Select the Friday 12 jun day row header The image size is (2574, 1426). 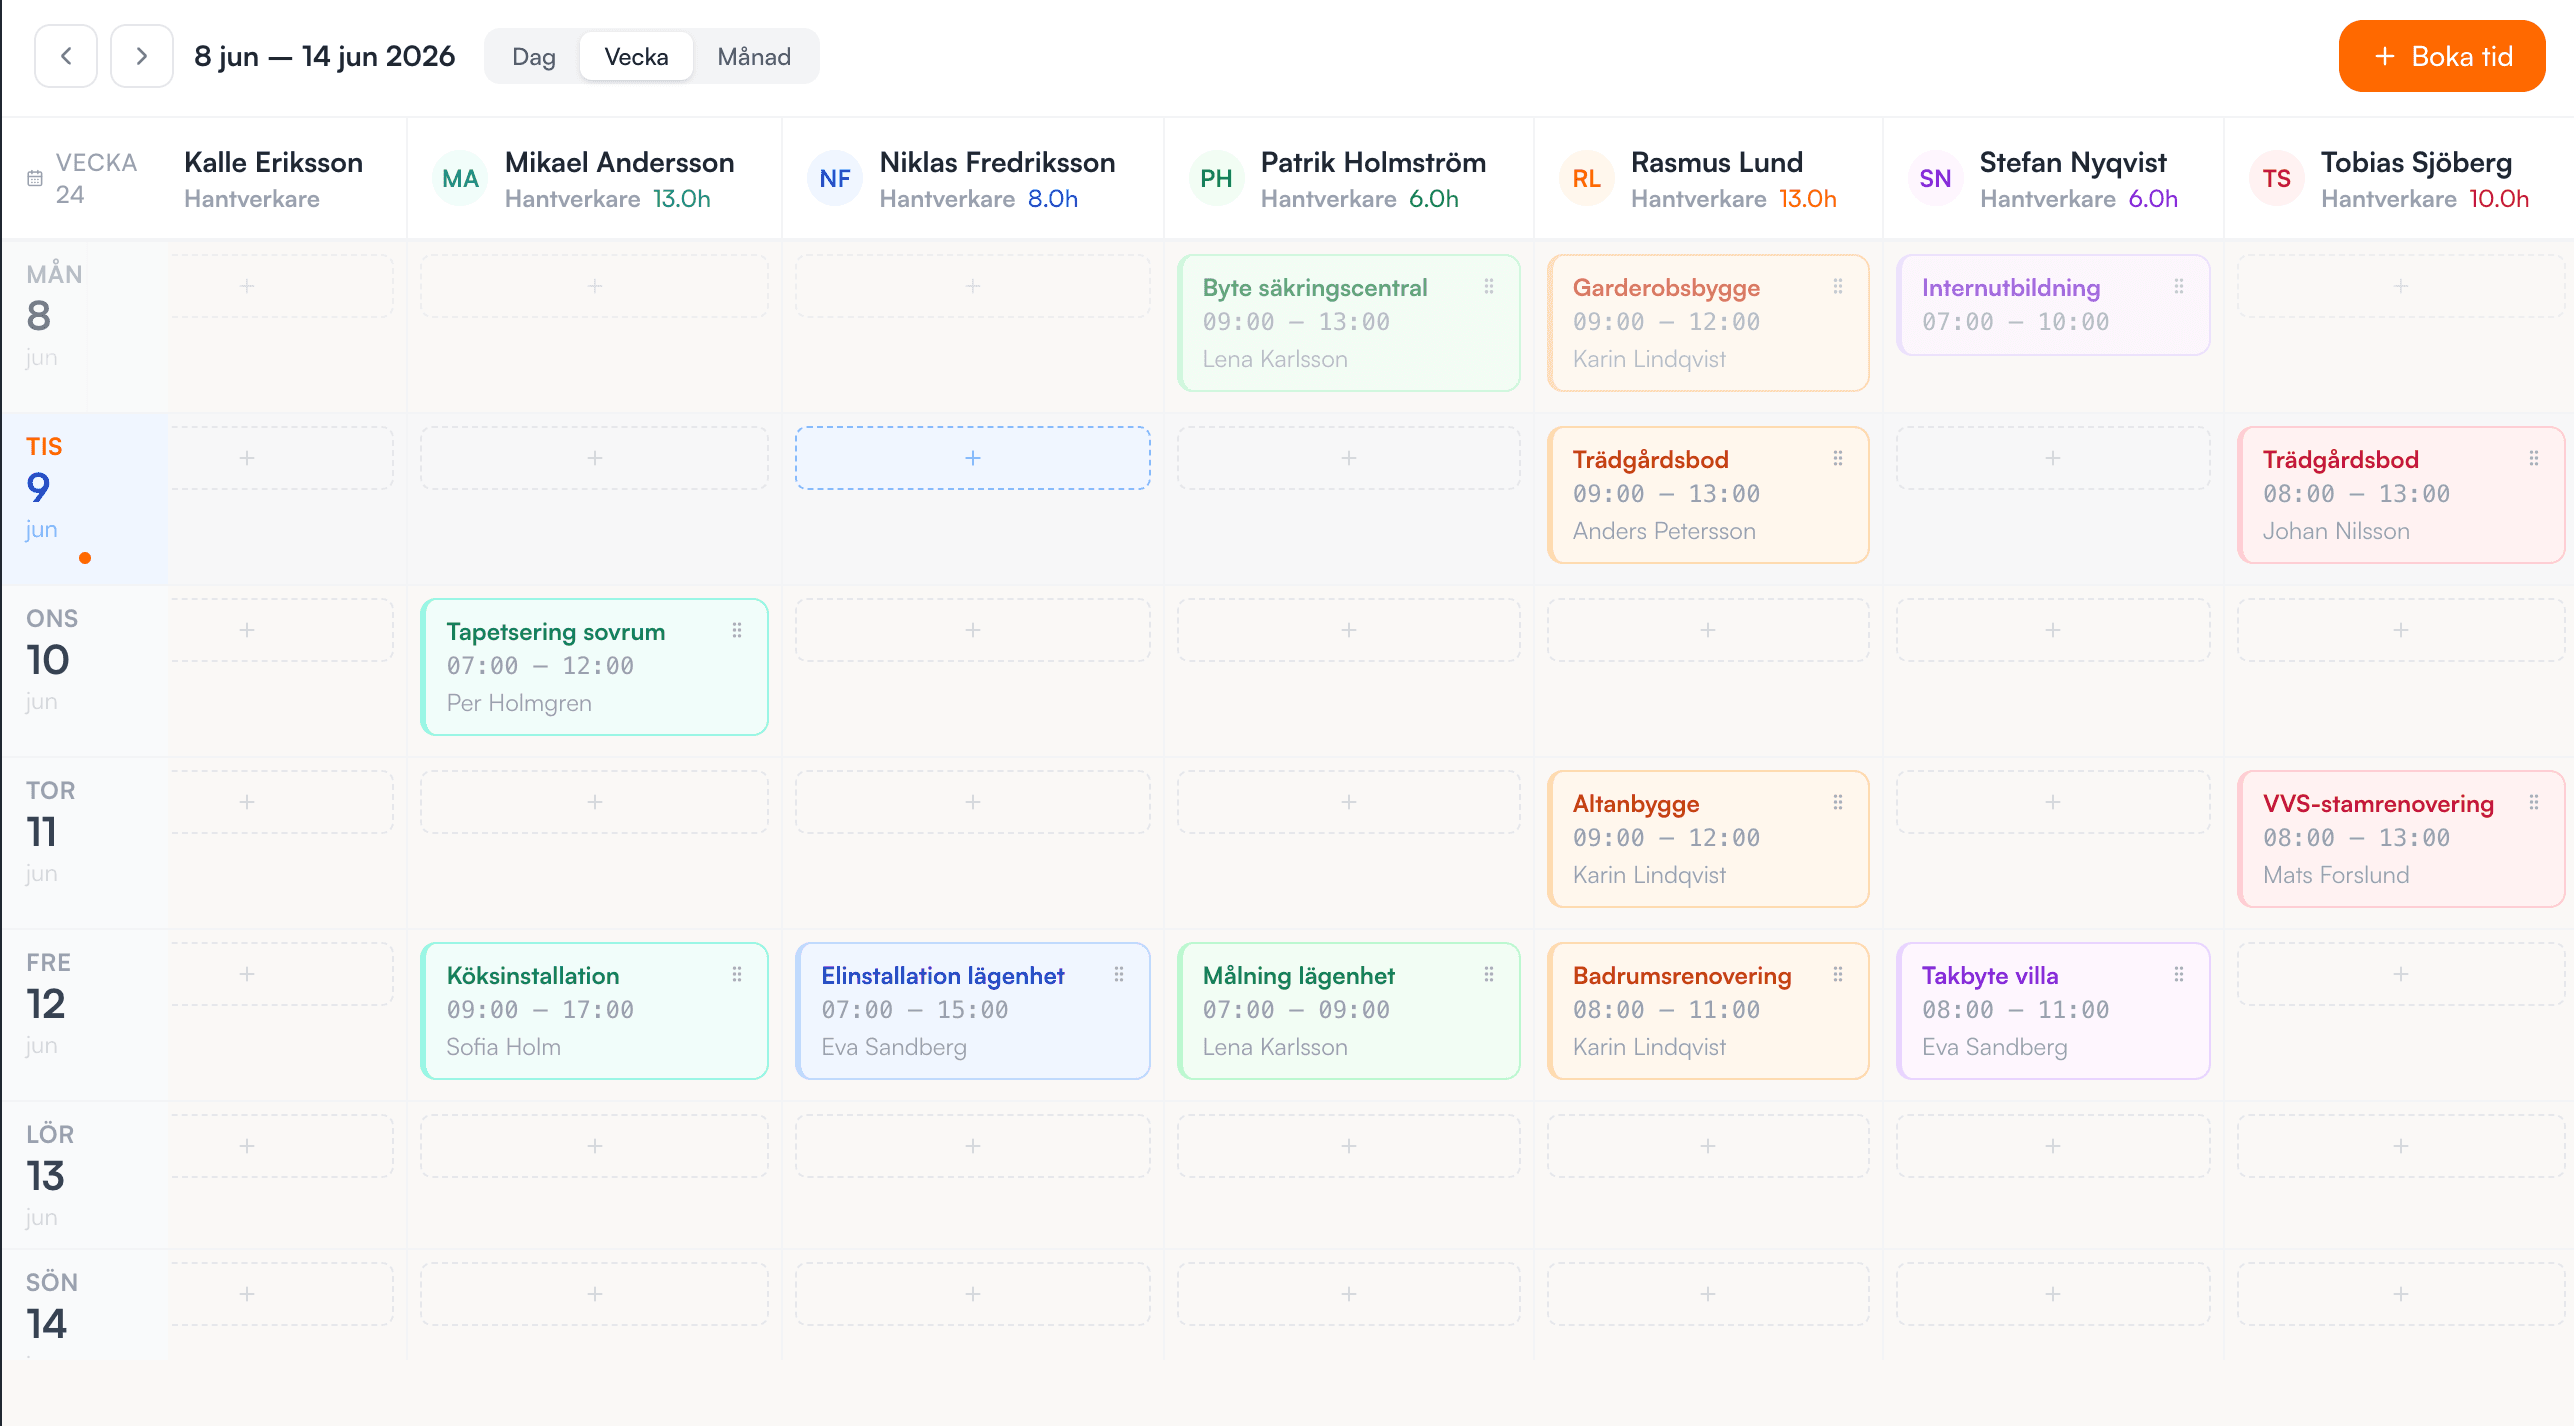pyautogui.click(x=84, y=1014)
